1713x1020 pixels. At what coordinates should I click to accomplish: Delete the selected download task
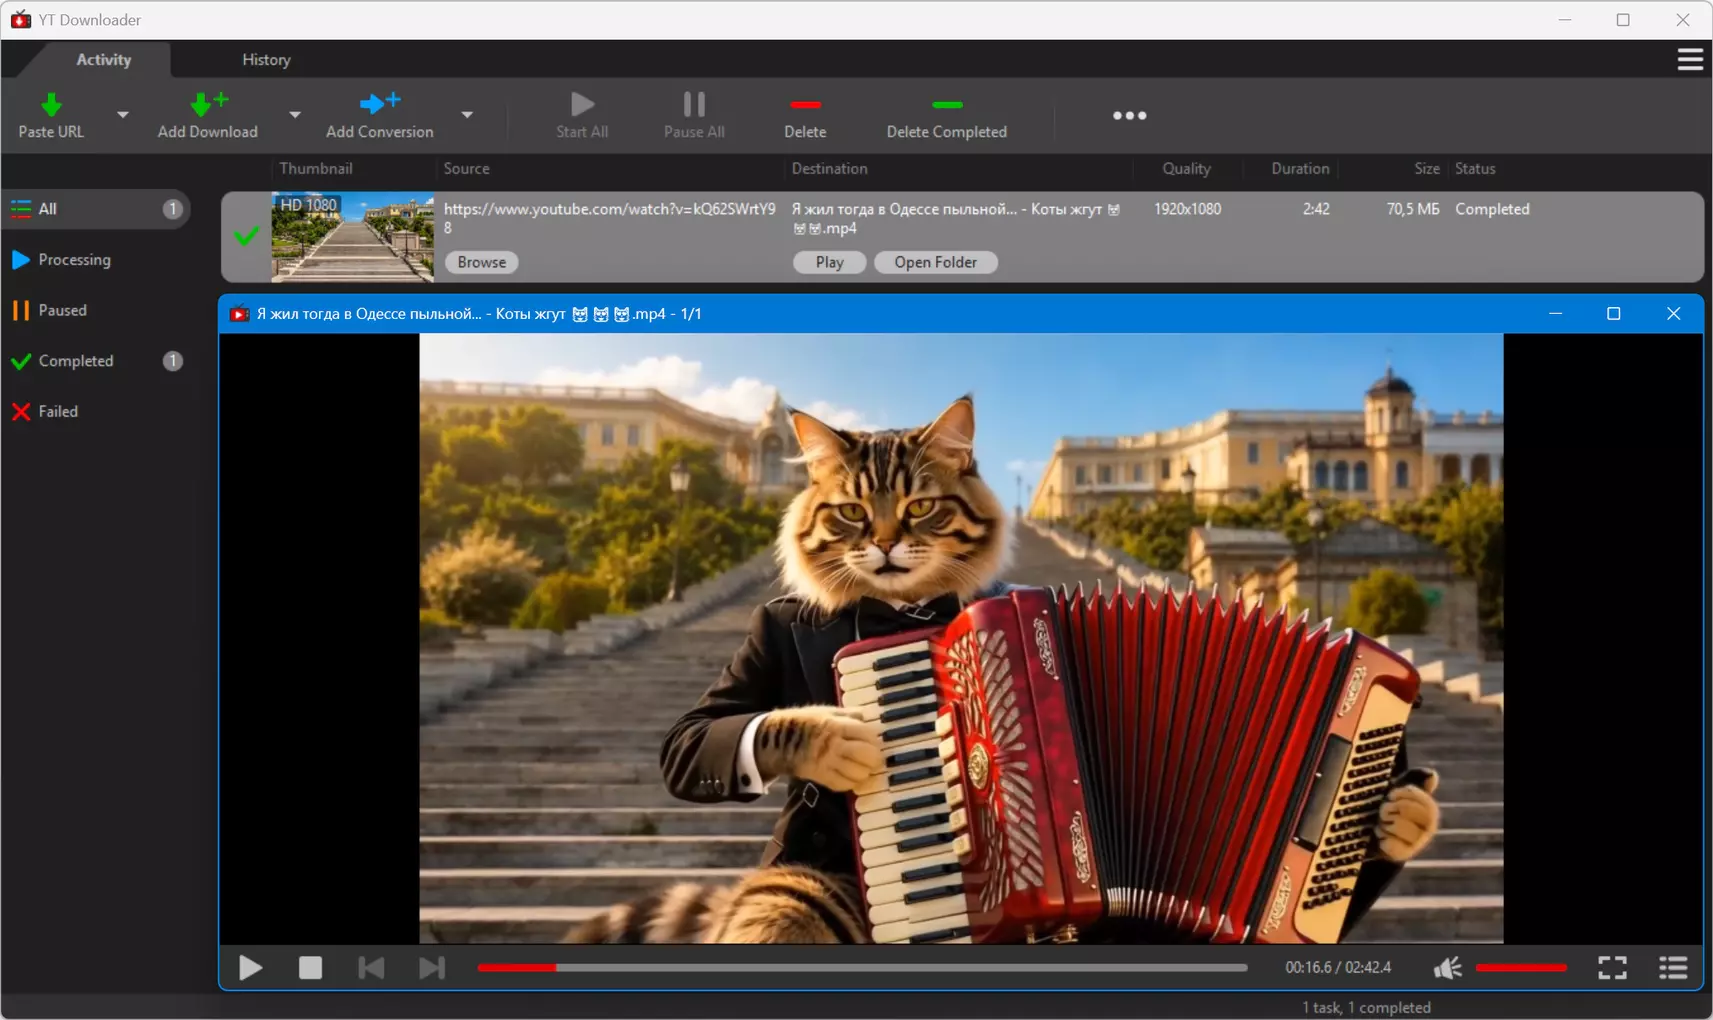(x=805, y=115)
